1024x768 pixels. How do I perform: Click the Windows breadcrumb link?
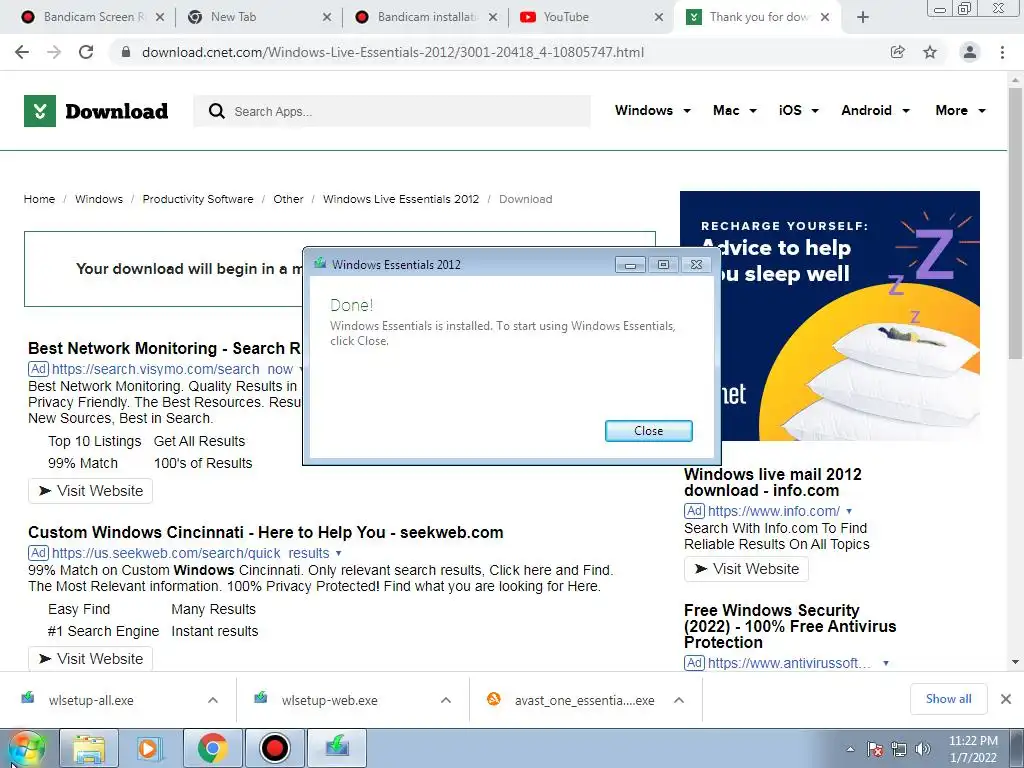coord(99,199)
